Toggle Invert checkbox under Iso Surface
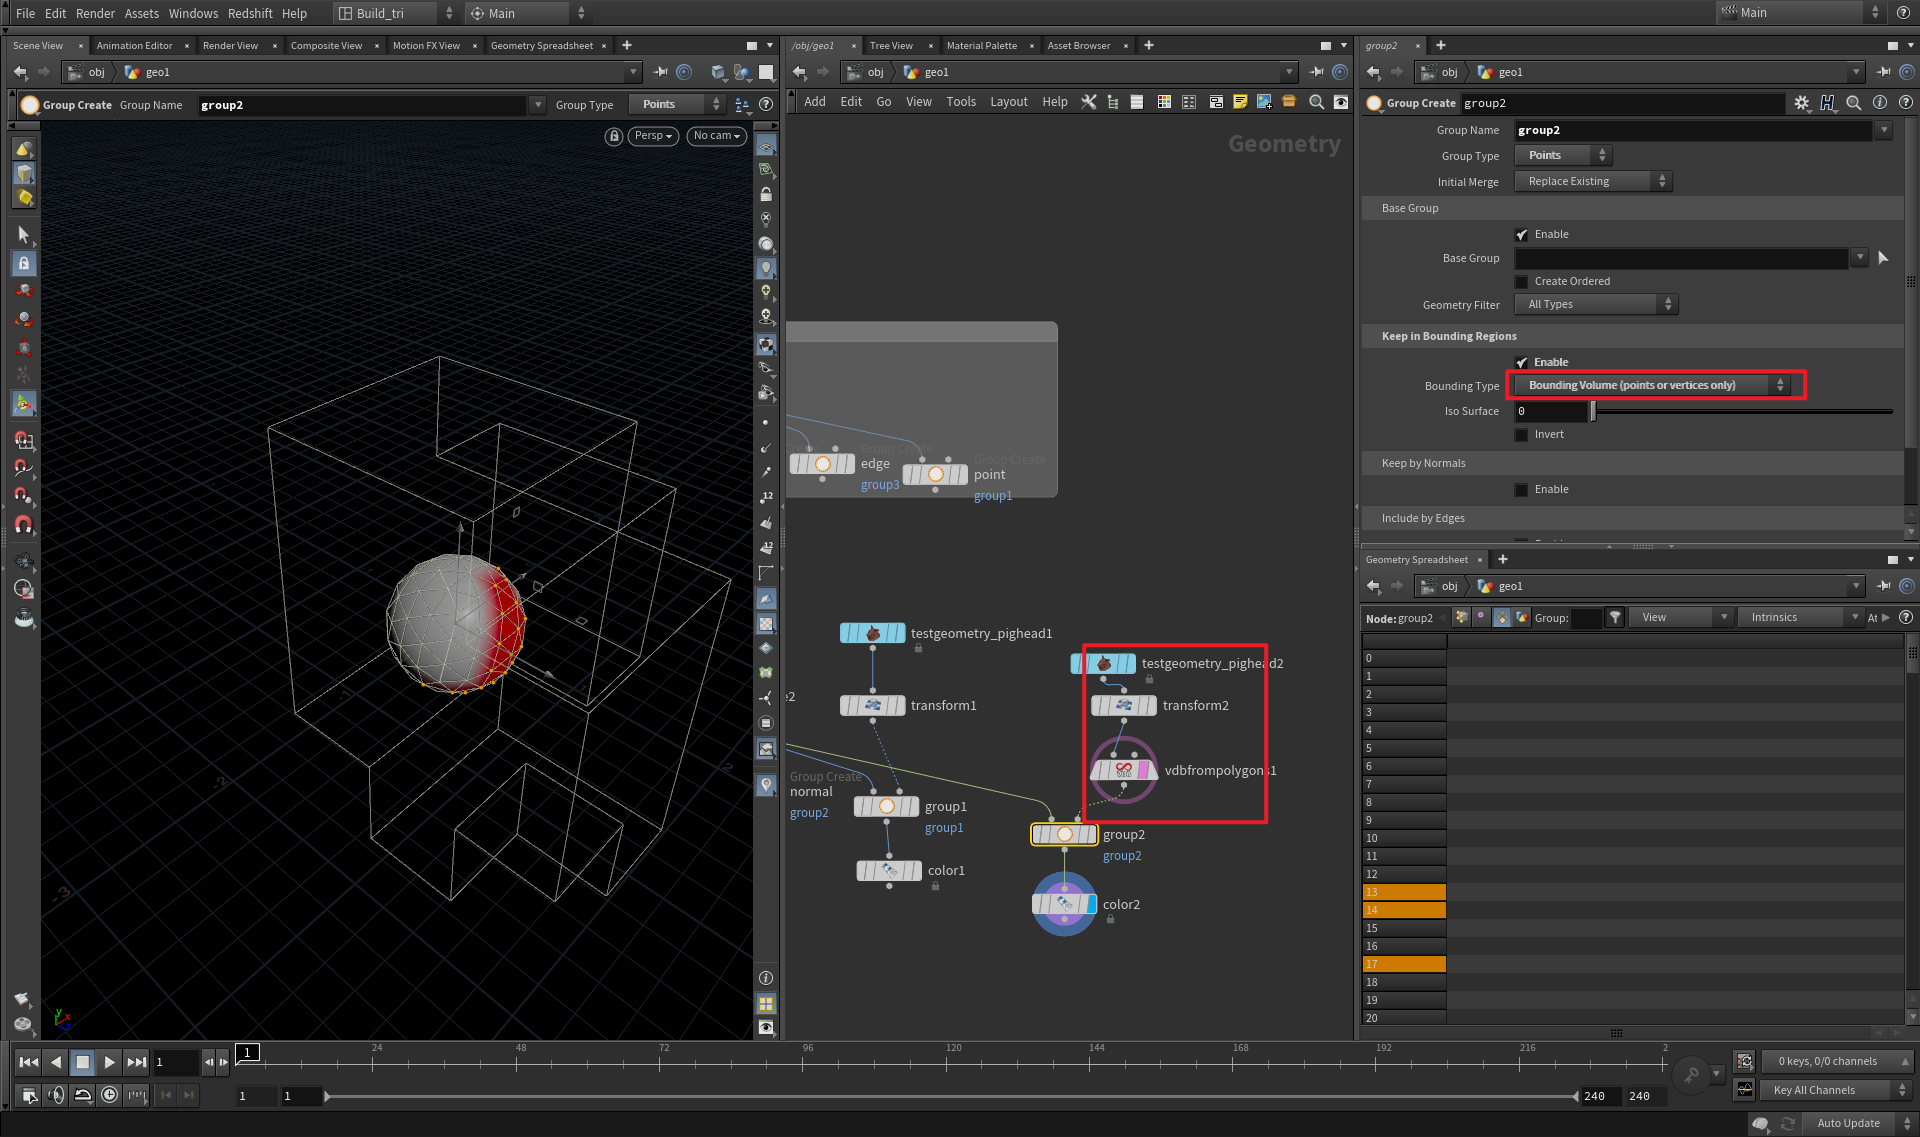The height and width of the screenshot is (1137, 1920). pyautogui.click(x=1522, y=434)
